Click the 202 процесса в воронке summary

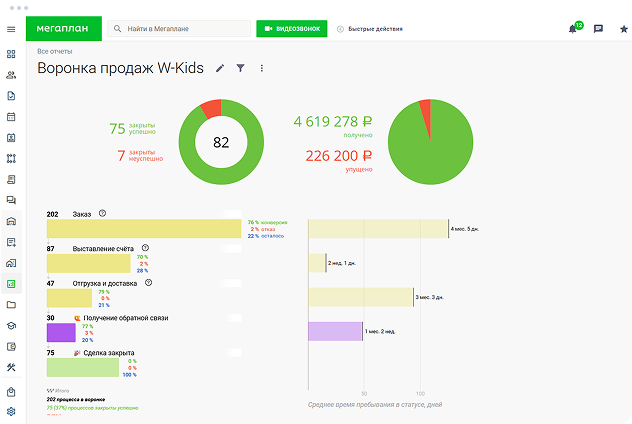pyautogui.click(x=76, y=399)
